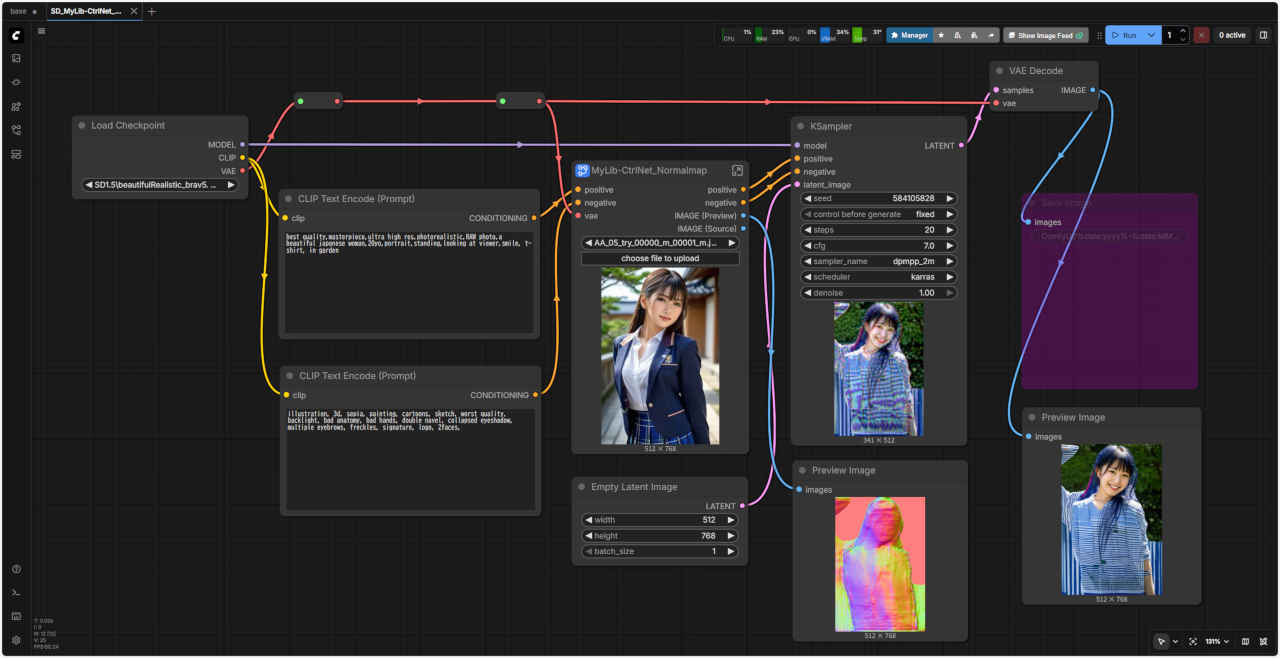Click the denoise 1.00 slider field
The image size is (1280, 658).
878,293
